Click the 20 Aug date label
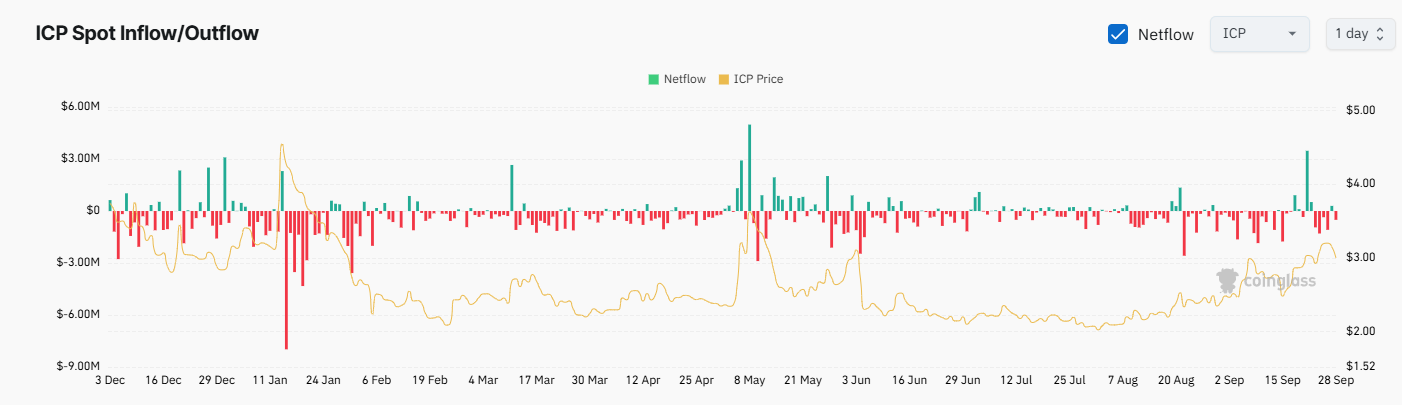 point(1176,381)
